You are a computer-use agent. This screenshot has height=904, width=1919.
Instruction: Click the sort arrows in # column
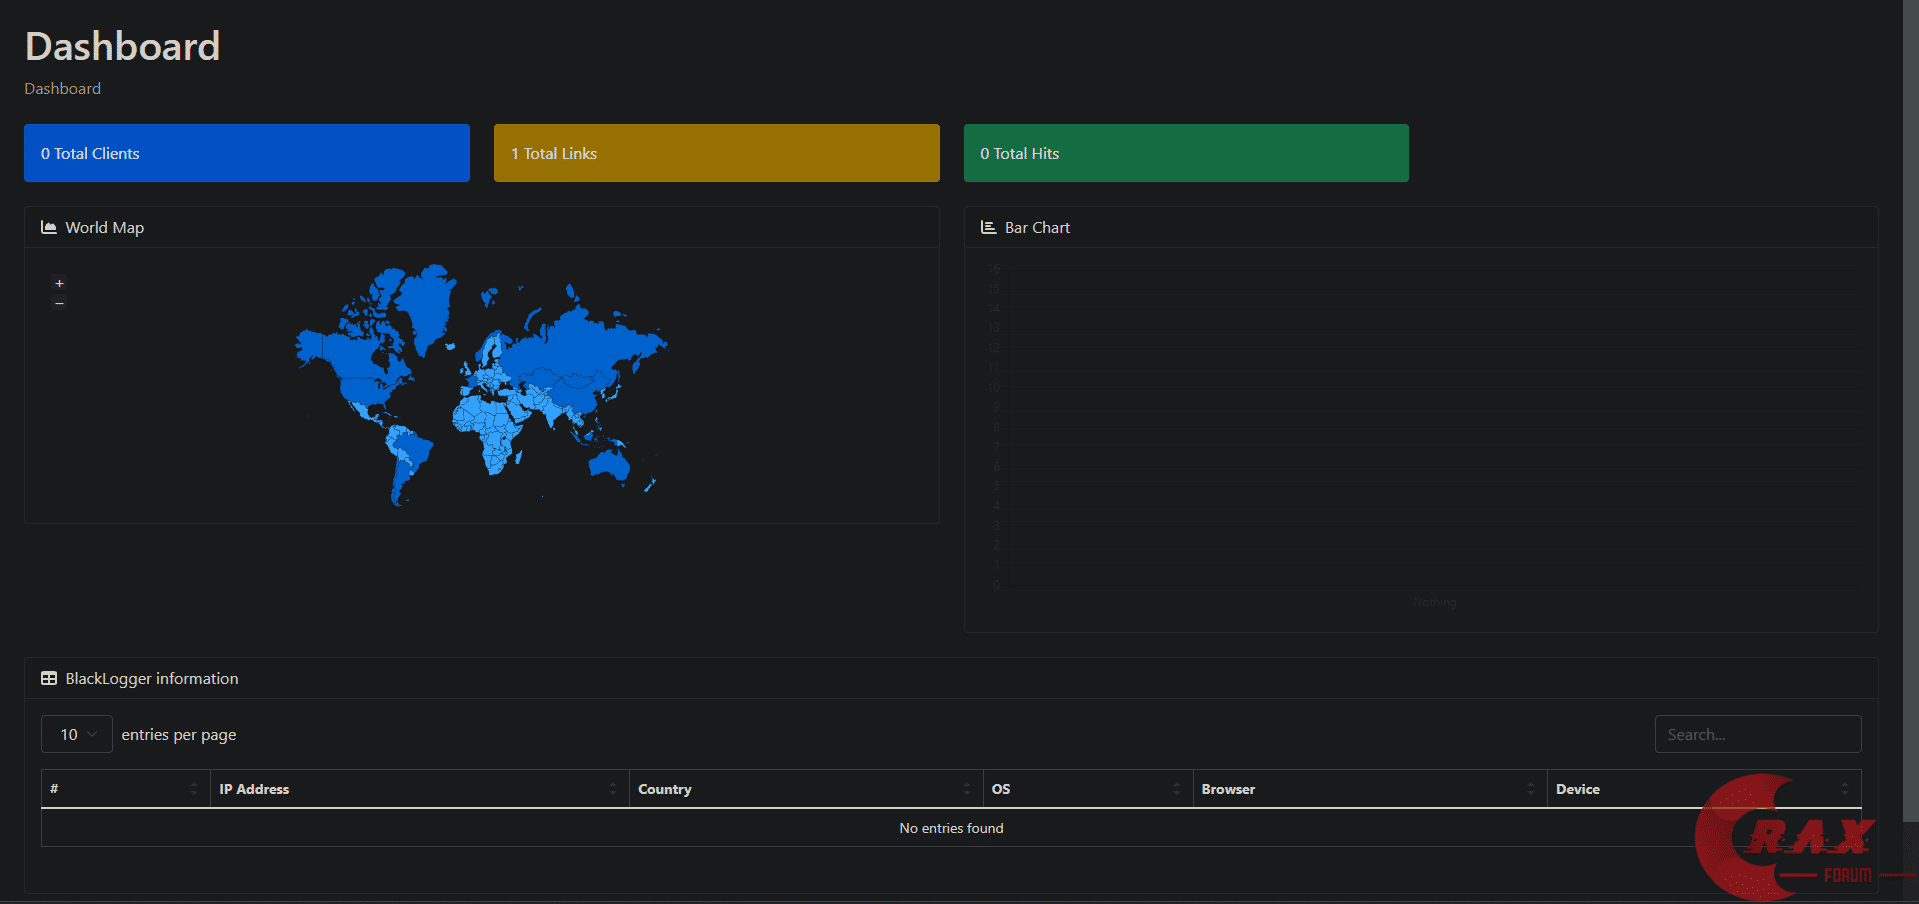[194, 789]
